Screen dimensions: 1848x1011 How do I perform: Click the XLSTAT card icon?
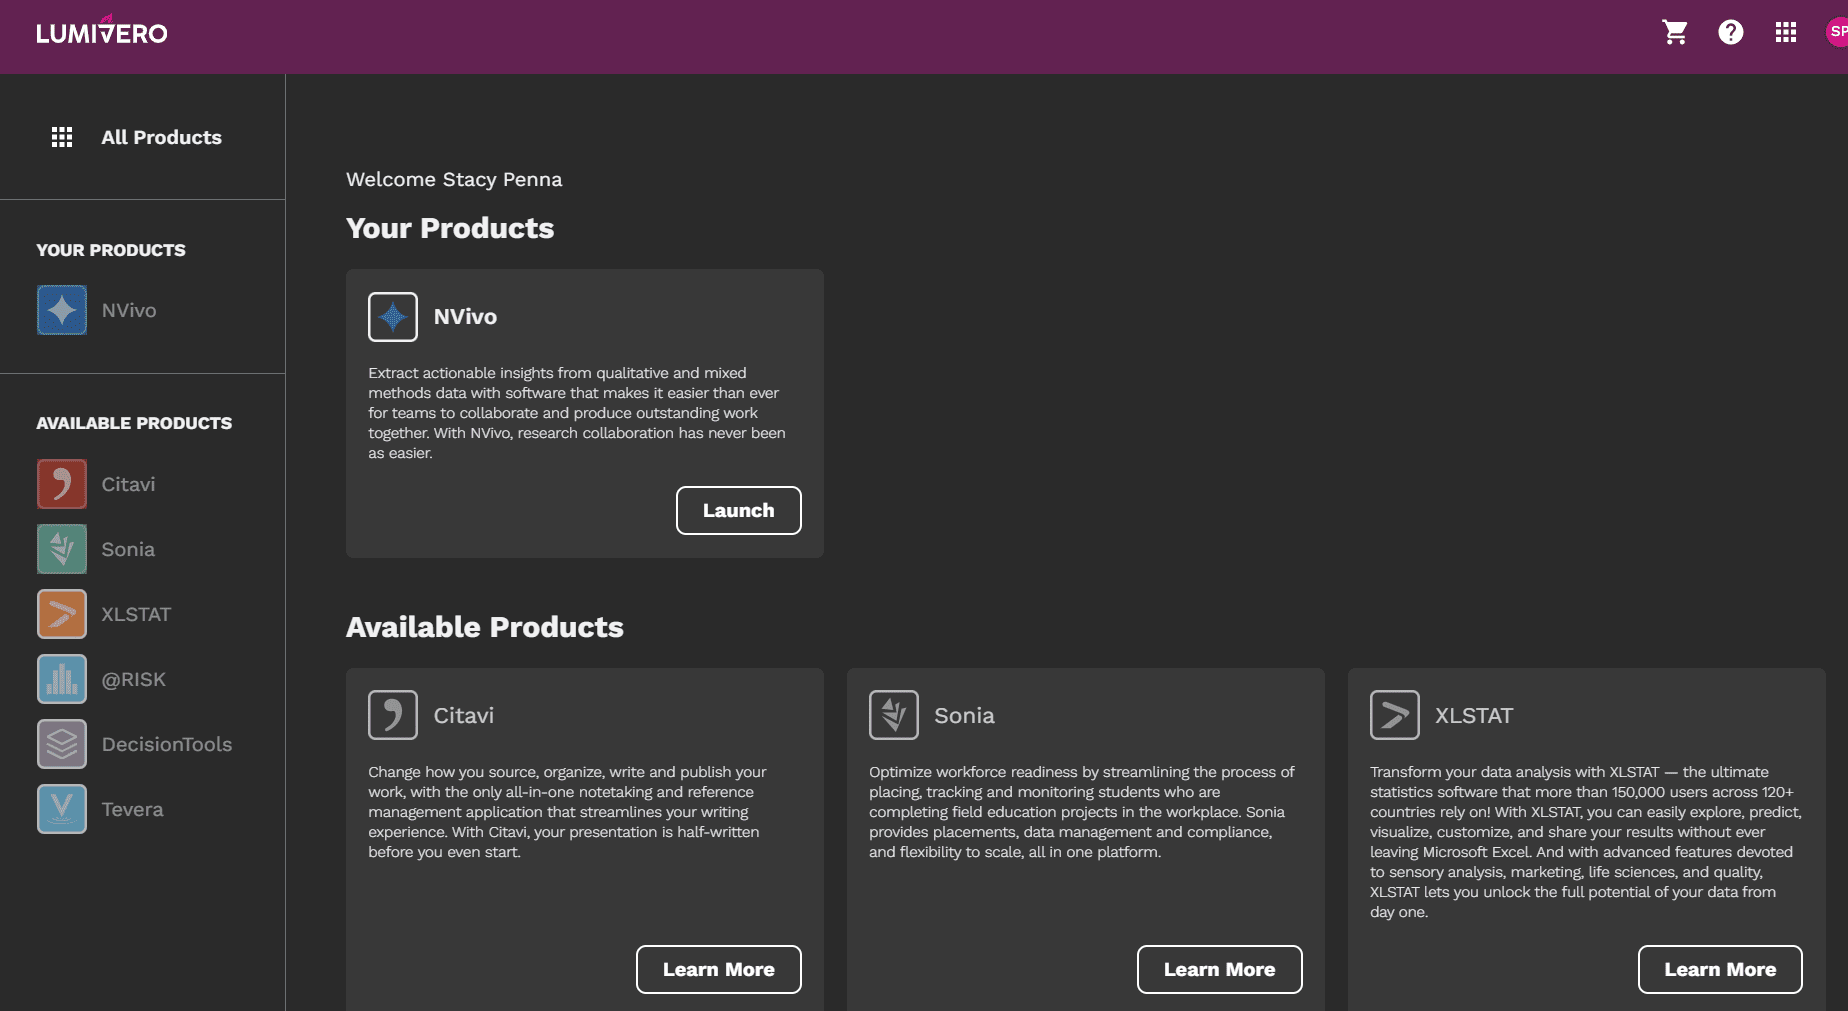click(x=1394, y=715)
